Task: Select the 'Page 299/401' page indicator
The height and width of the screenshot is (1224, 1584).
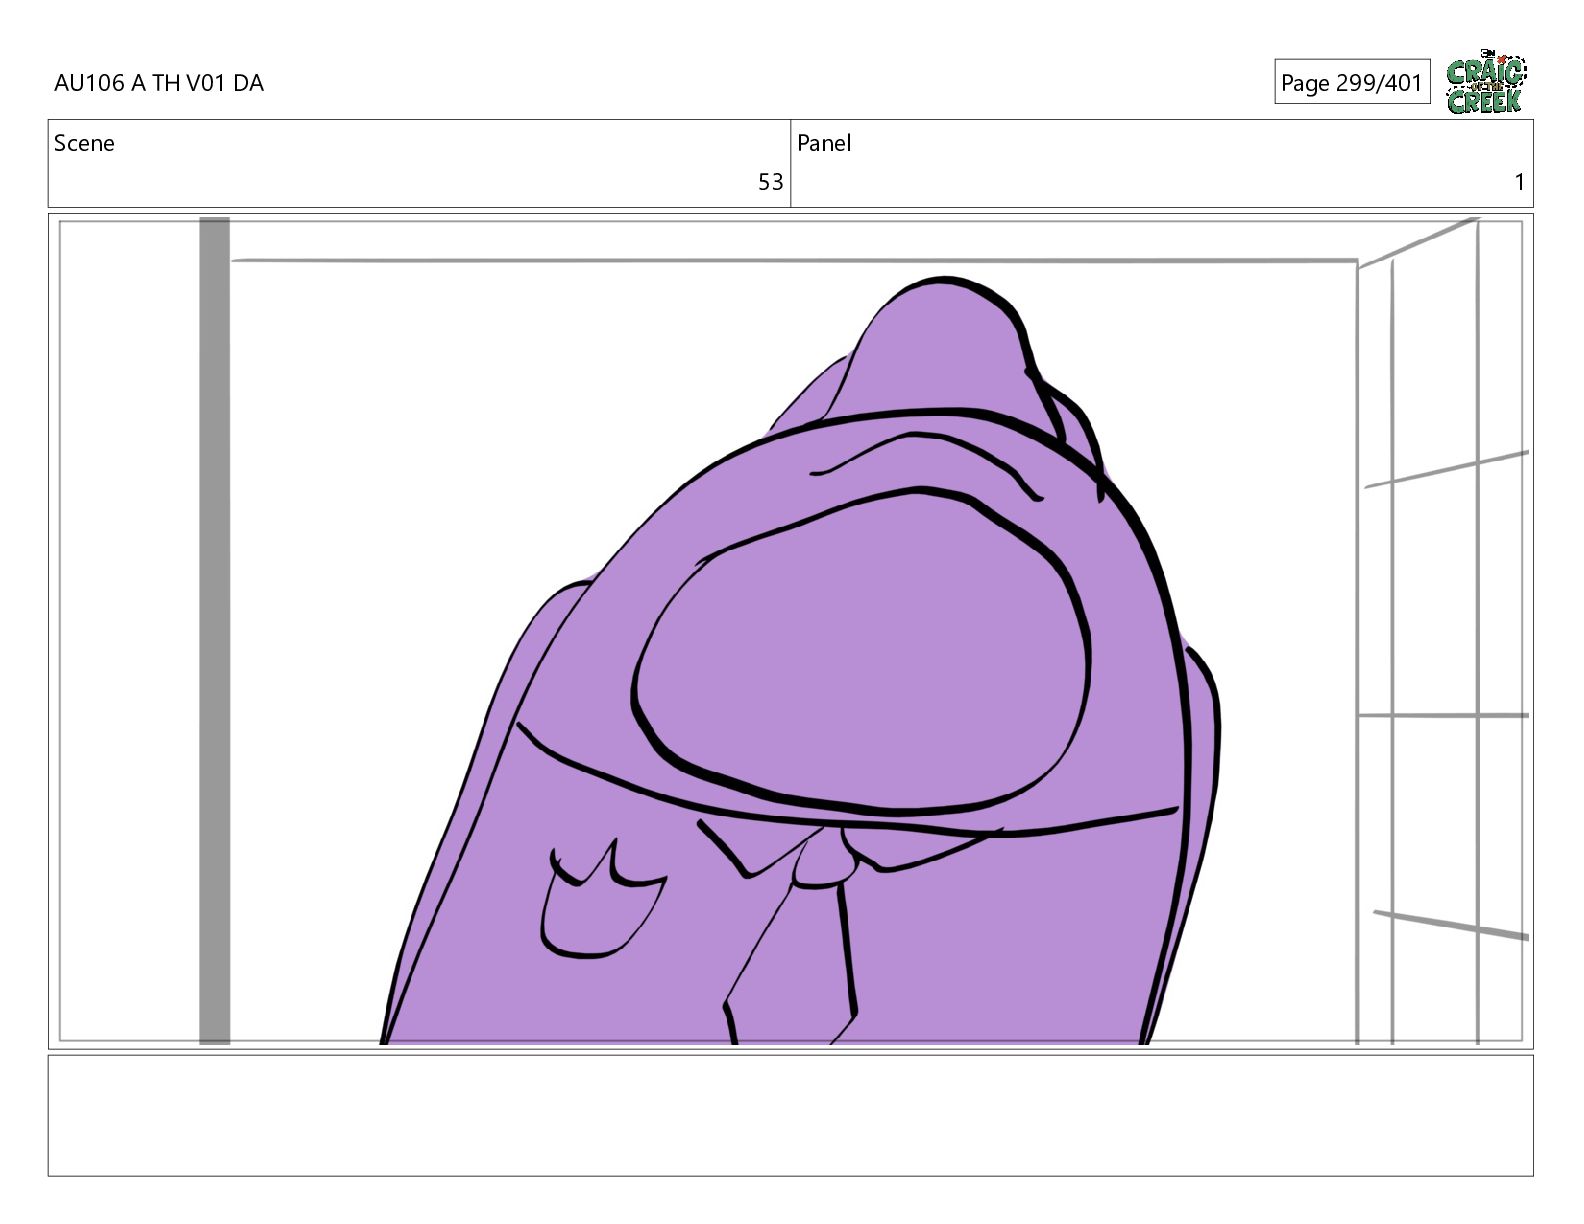Action: 1352,82
